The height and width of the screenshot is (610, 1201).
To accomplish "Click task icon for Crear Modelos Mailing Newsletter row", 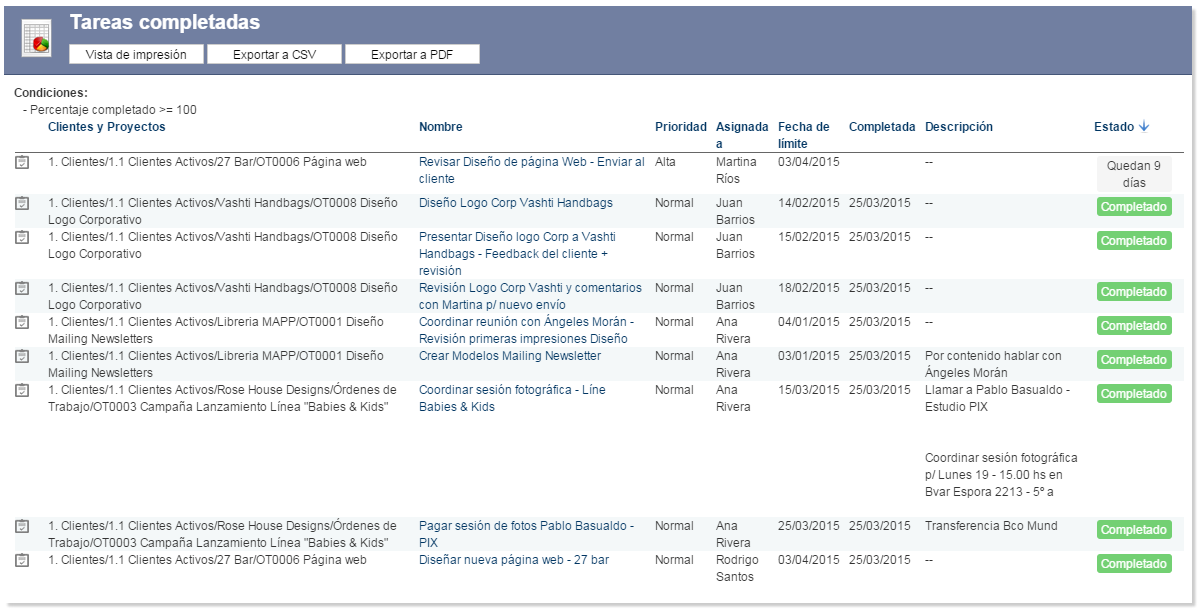I will (x=22, y=356).
